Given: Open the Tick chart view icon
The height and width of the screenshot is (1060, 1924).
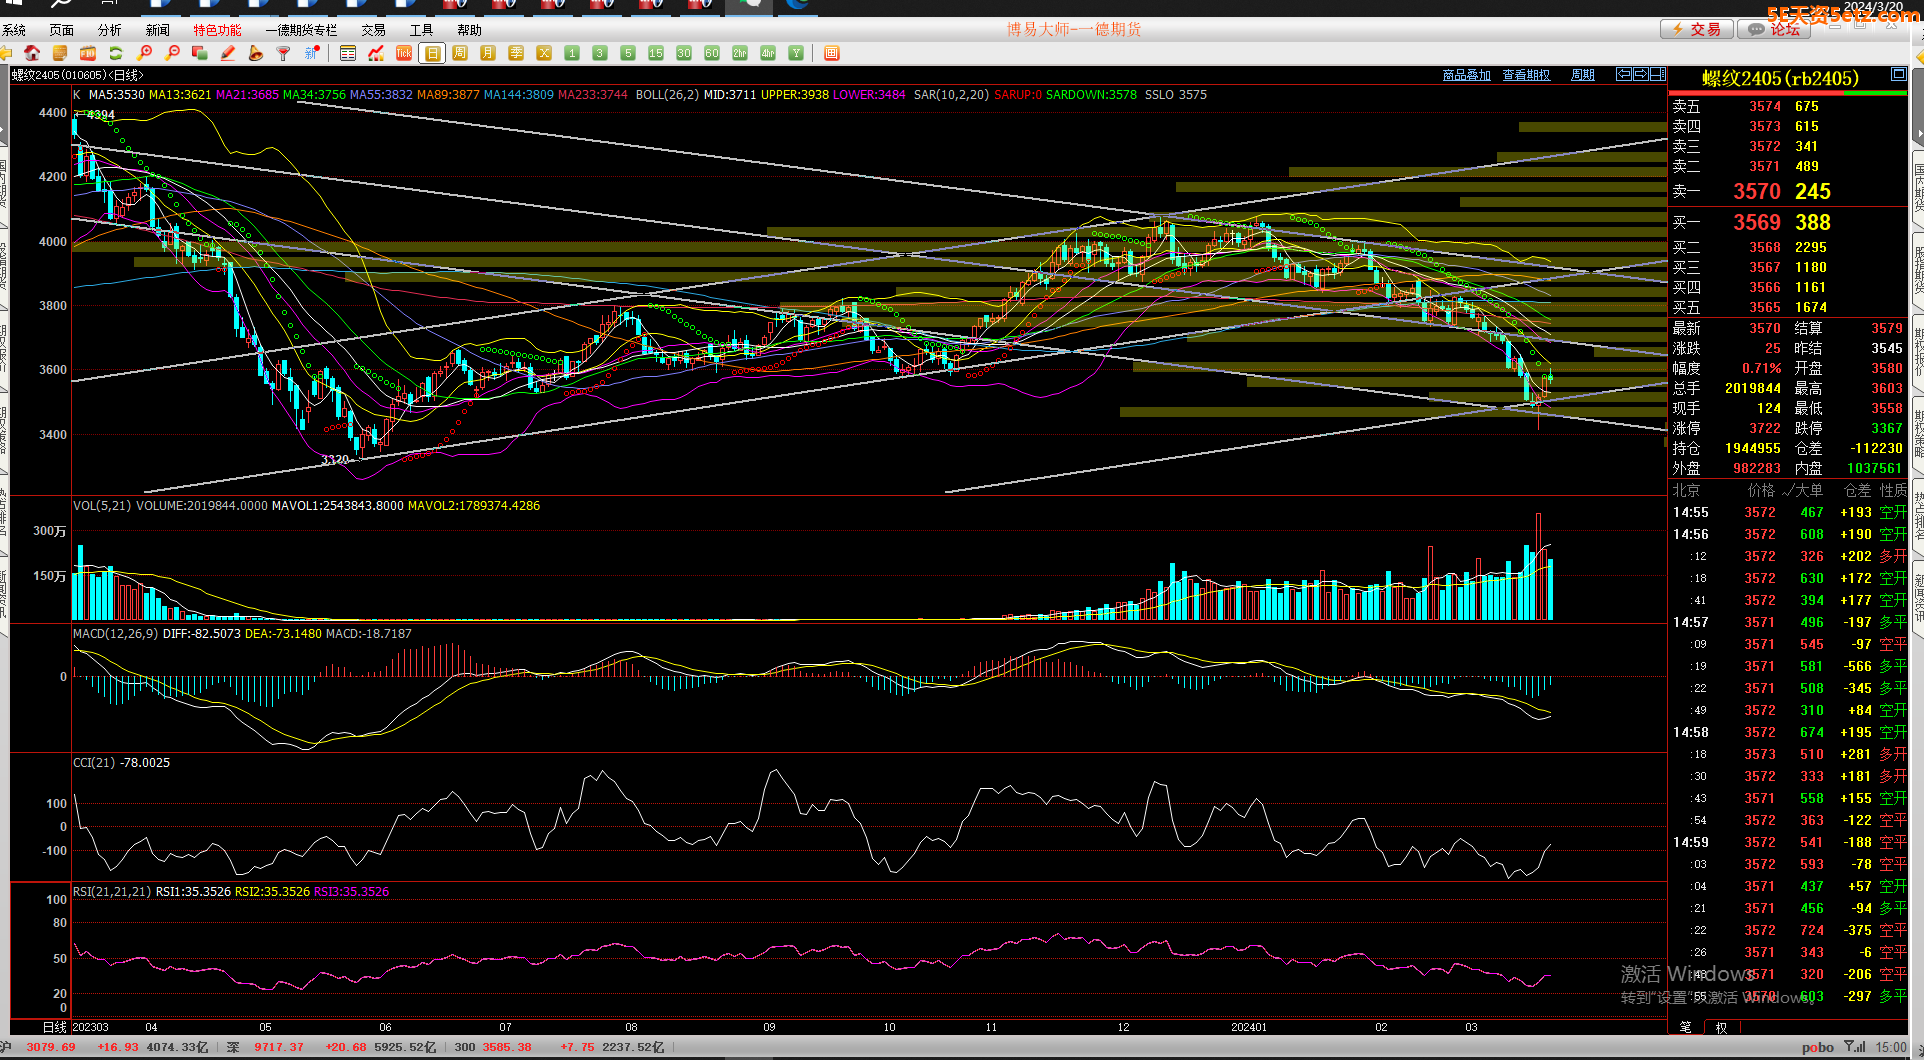Looking at the screenshot, I should click(404, 53).
